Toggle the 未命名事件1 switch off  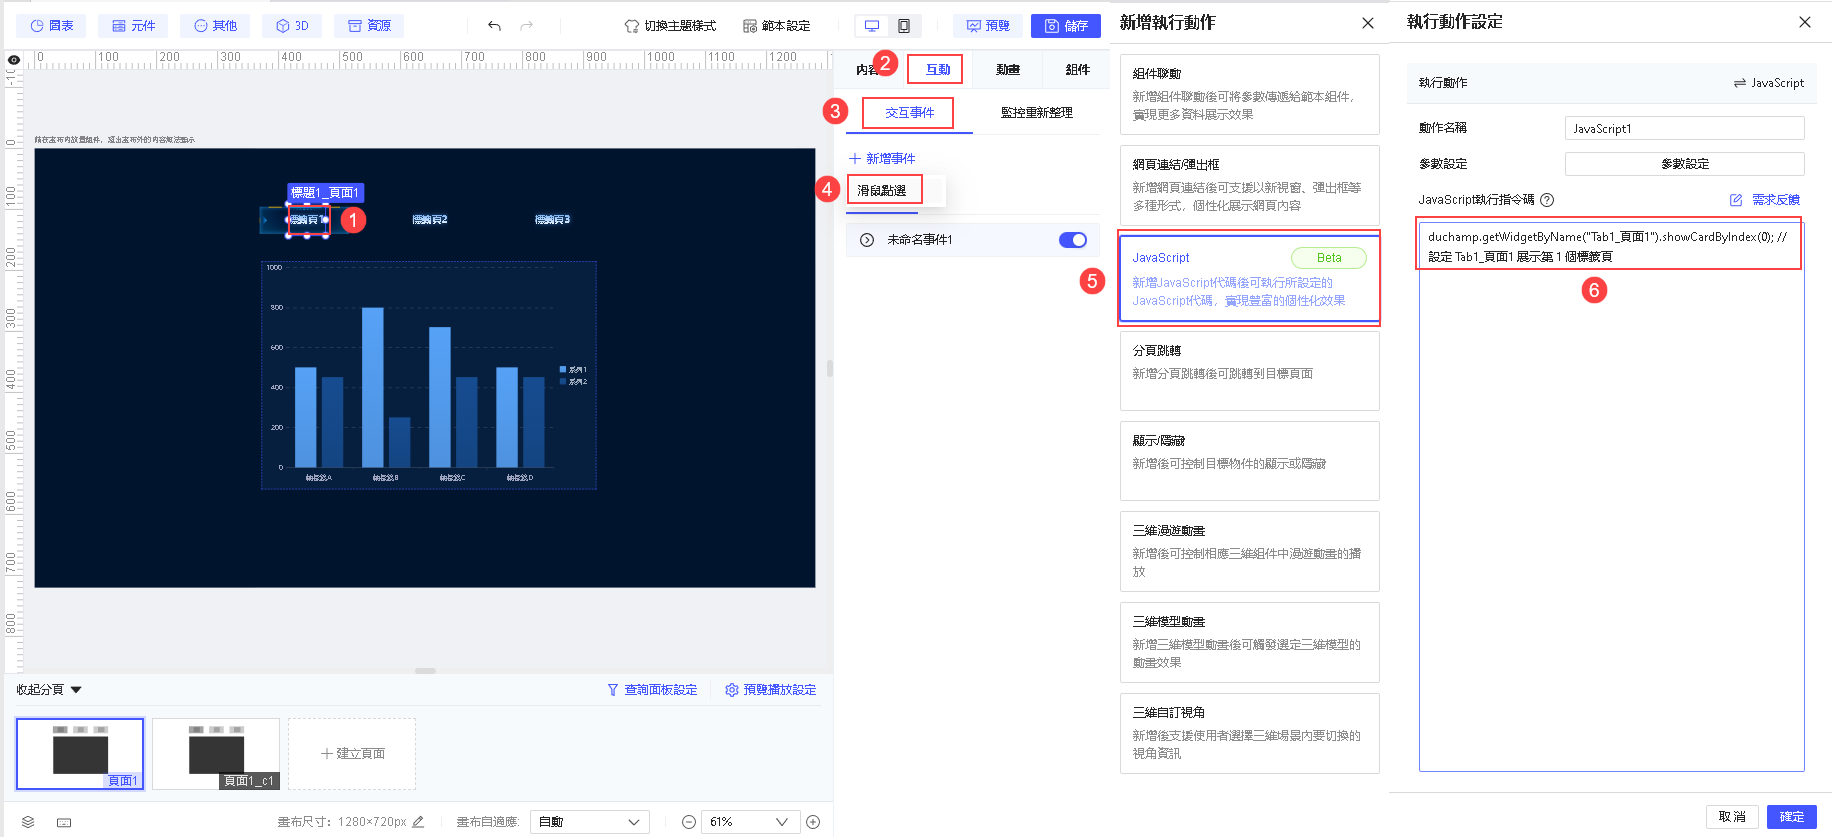[x=1073, y=240]
